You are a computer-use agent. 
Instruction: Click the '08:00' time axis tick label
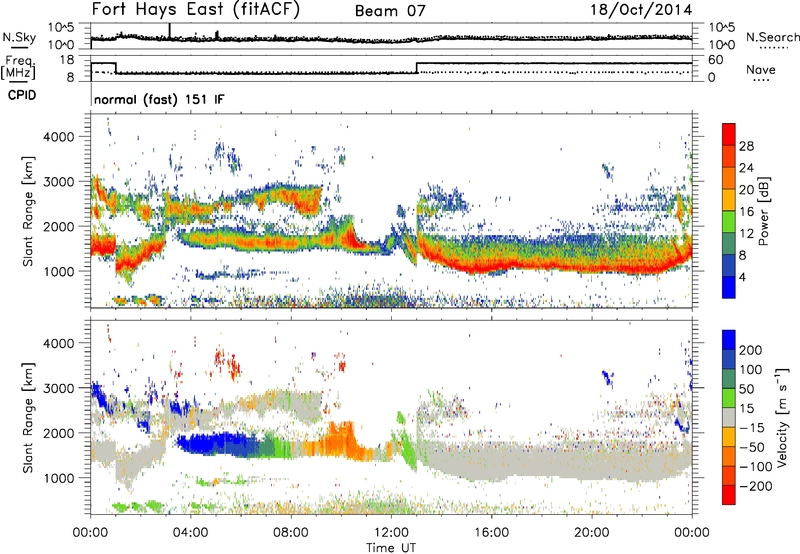[291, 533]
